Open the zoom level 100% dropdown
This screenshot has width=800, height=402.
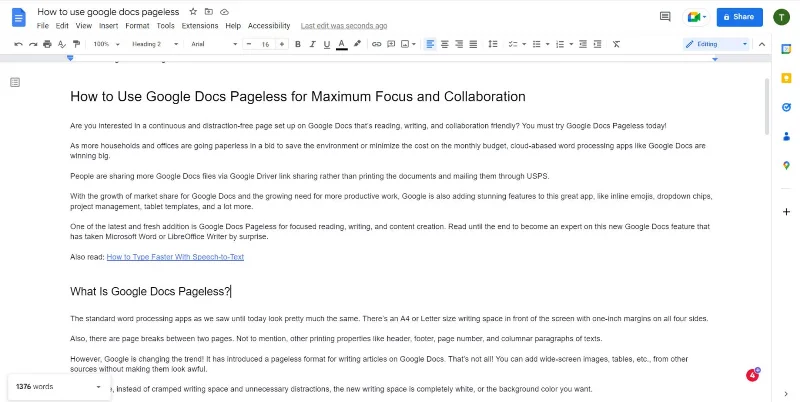click(x=106, y=44)
